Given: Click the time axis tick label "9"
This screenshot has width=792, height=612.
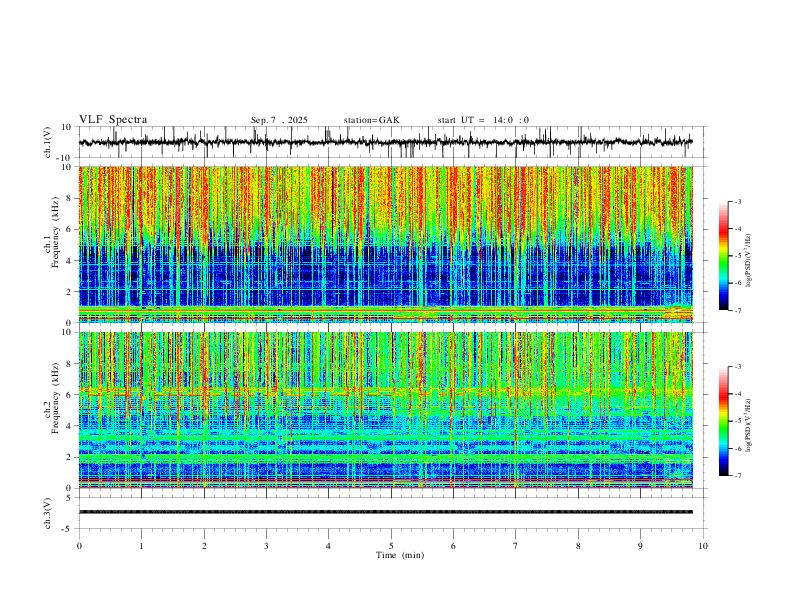Looking at the screenshot, I should point(640,546).
